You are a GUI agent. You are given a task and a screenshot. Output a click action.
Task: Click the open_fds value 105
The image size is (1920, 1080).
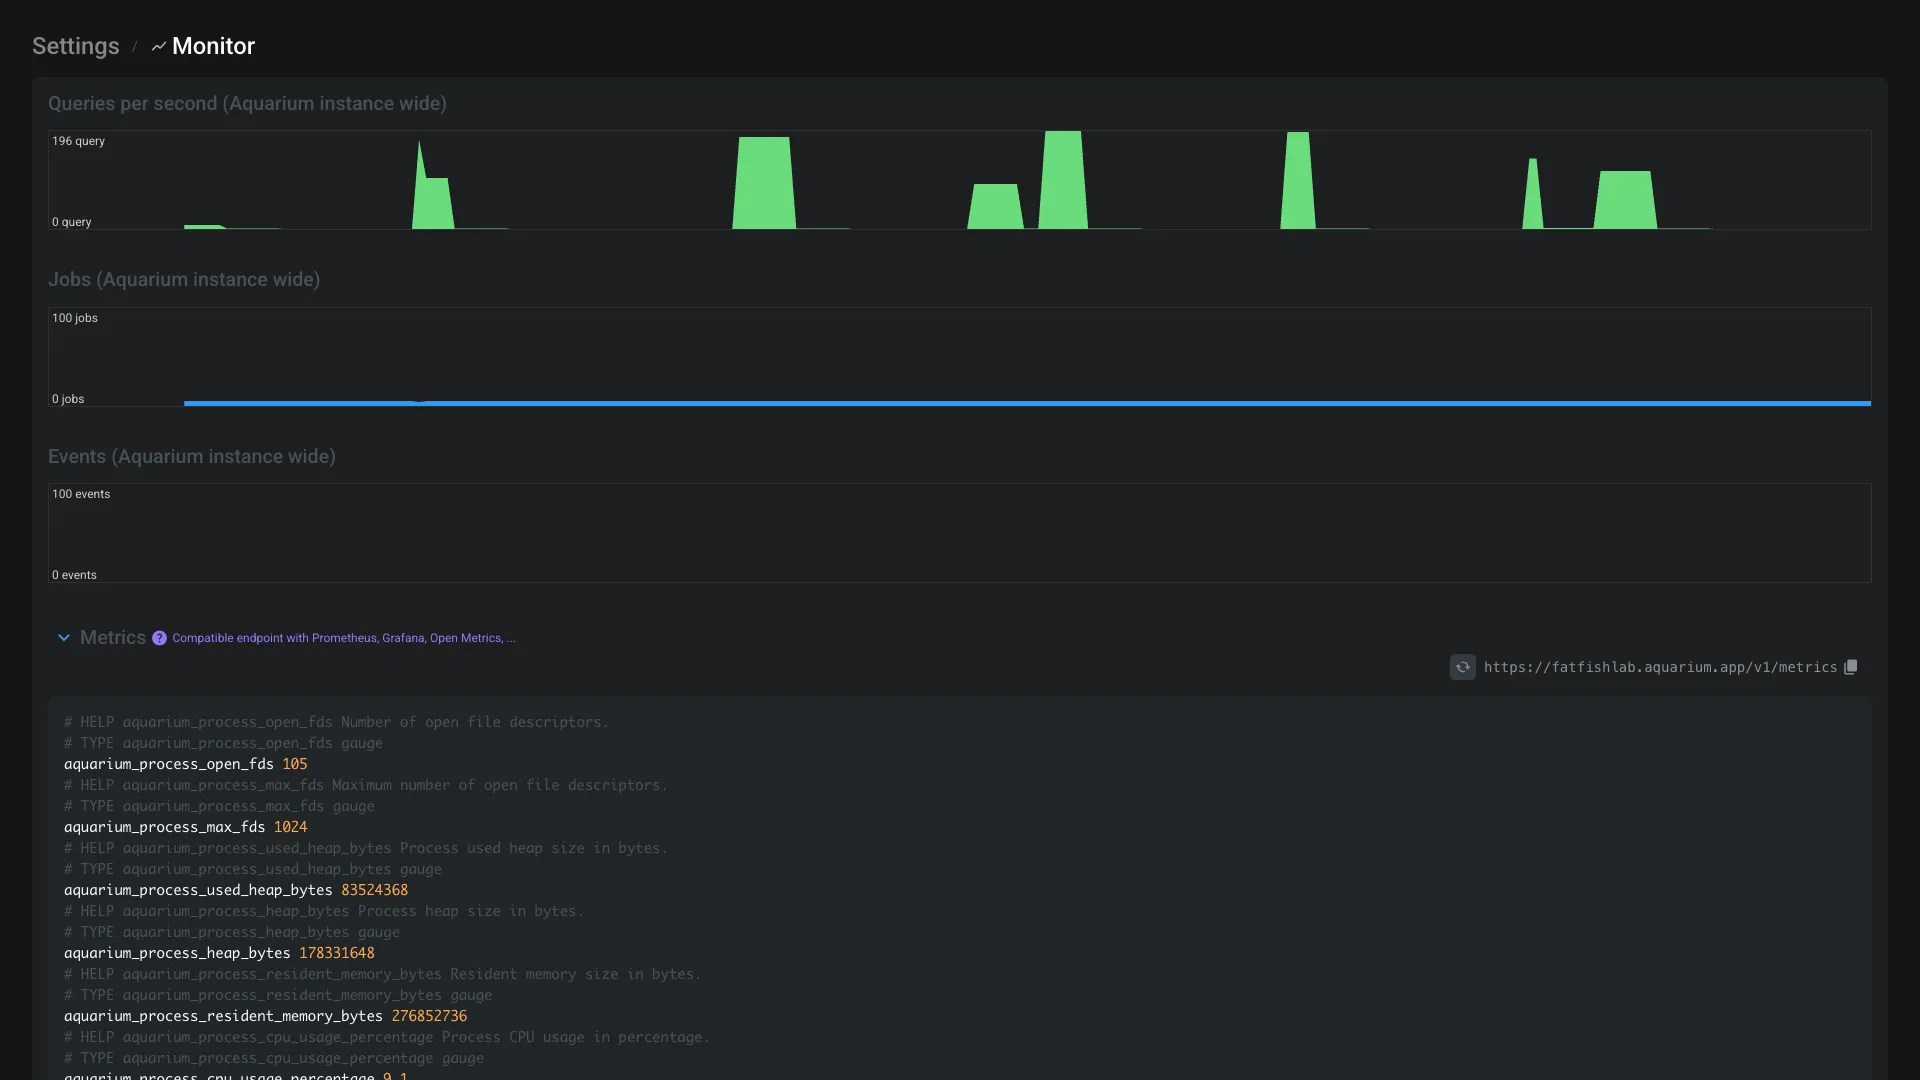point(295,764)
